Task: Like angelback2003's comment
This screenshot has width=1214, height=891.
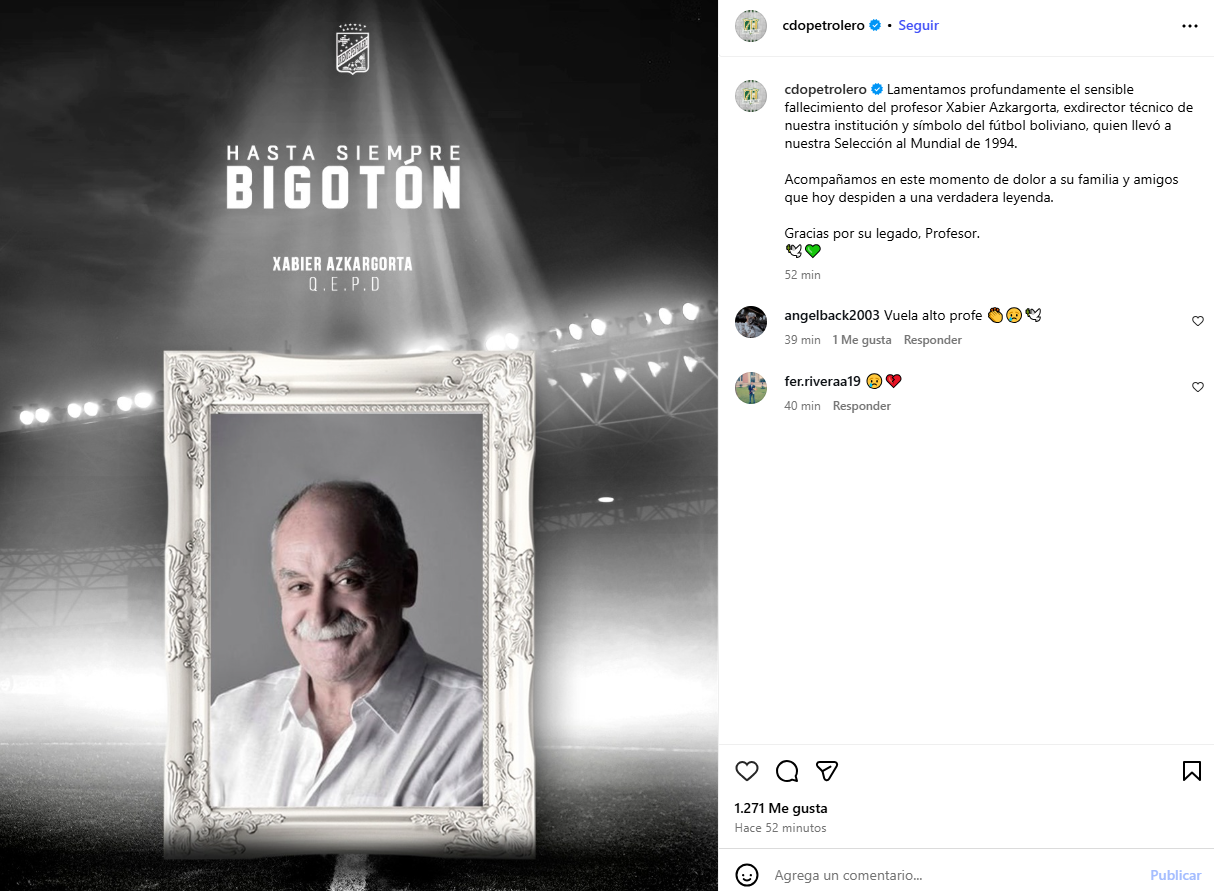Action: click(x=1198, y=321)
